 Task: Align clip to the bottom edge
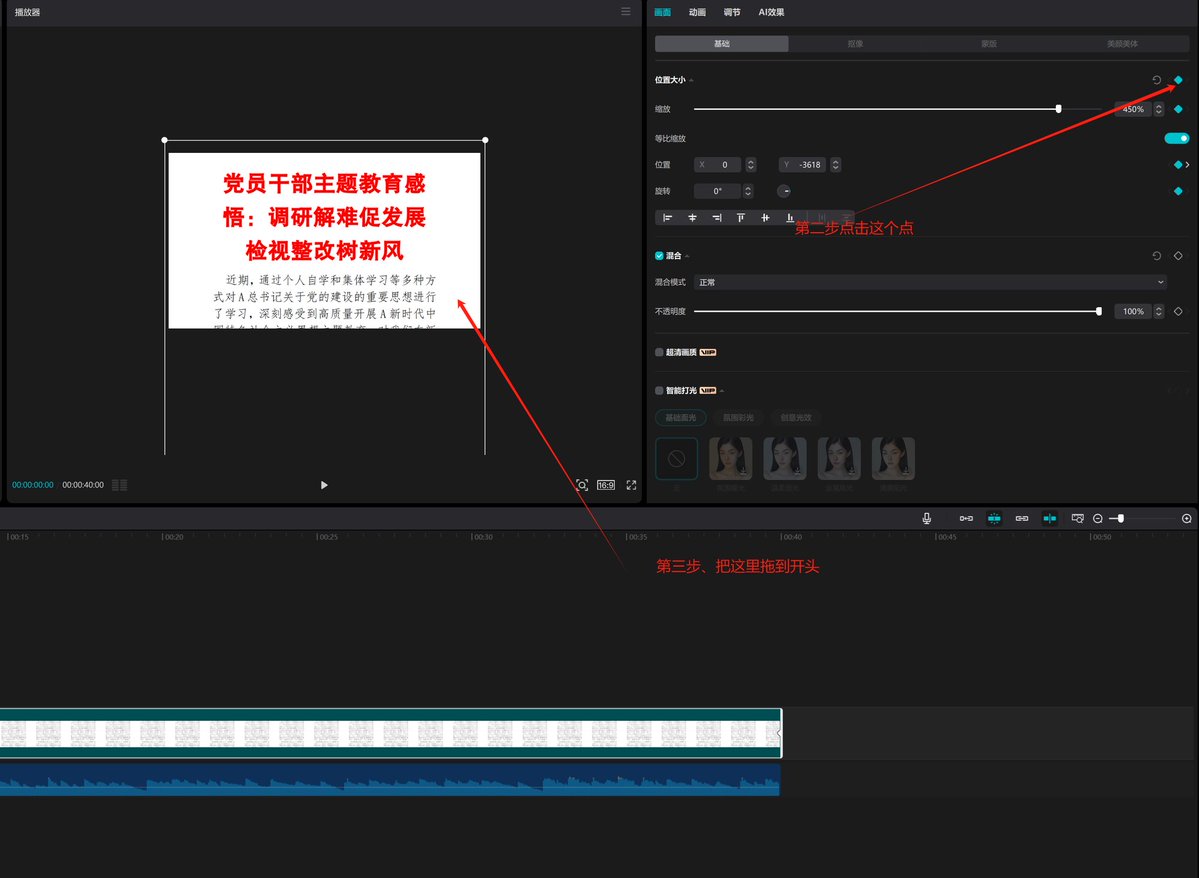pyautogui.click(x=790, y=218)
